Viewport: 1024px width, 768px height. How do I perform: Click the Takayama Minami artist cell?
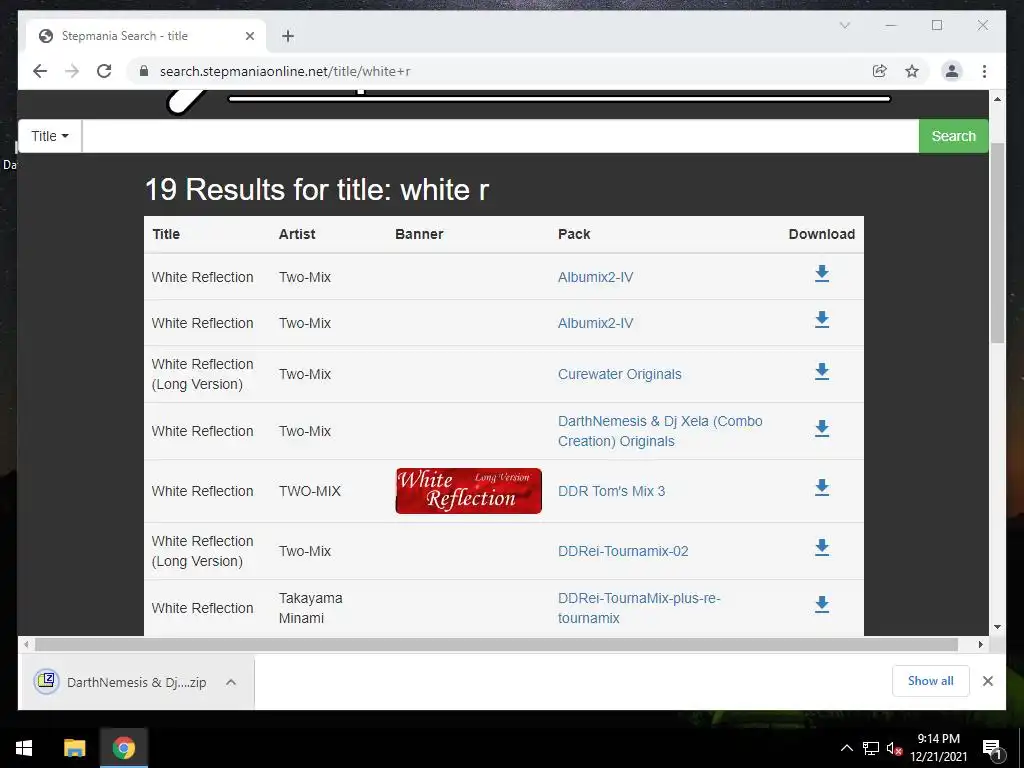tap(310, 608)
